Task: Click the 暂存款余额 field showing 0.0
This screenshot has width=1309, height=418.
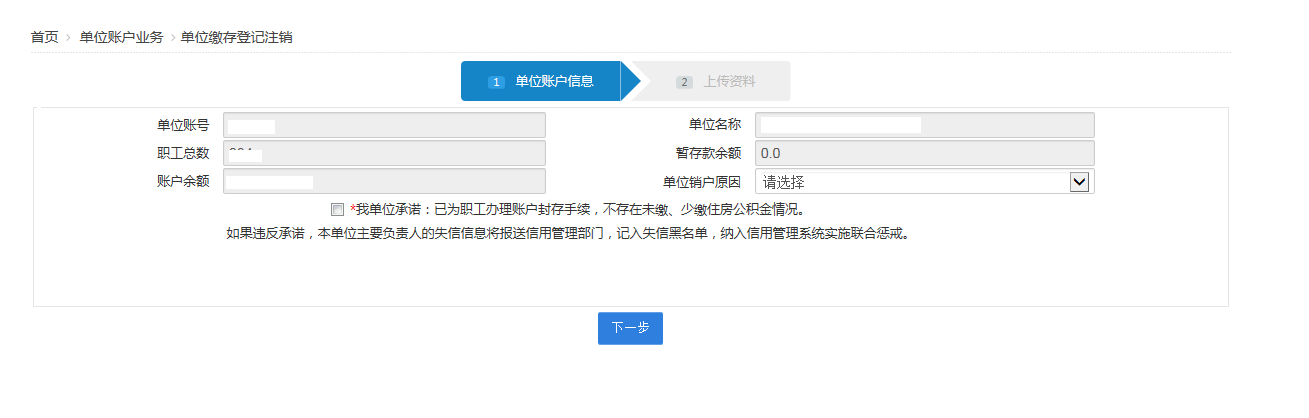Action: tap(924, 153)
